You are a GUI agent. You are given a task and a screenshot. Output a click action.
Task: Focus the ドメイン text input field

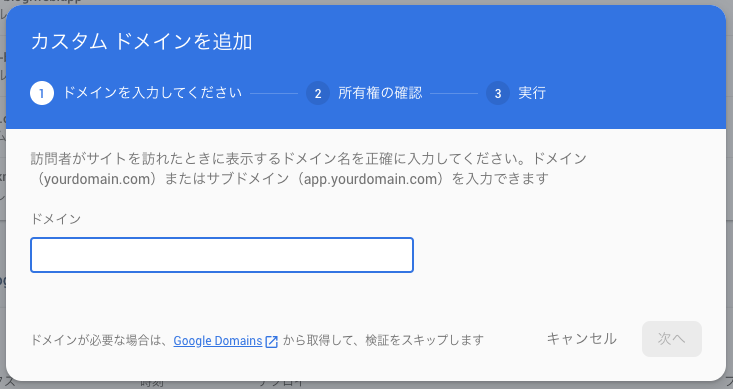222,255
